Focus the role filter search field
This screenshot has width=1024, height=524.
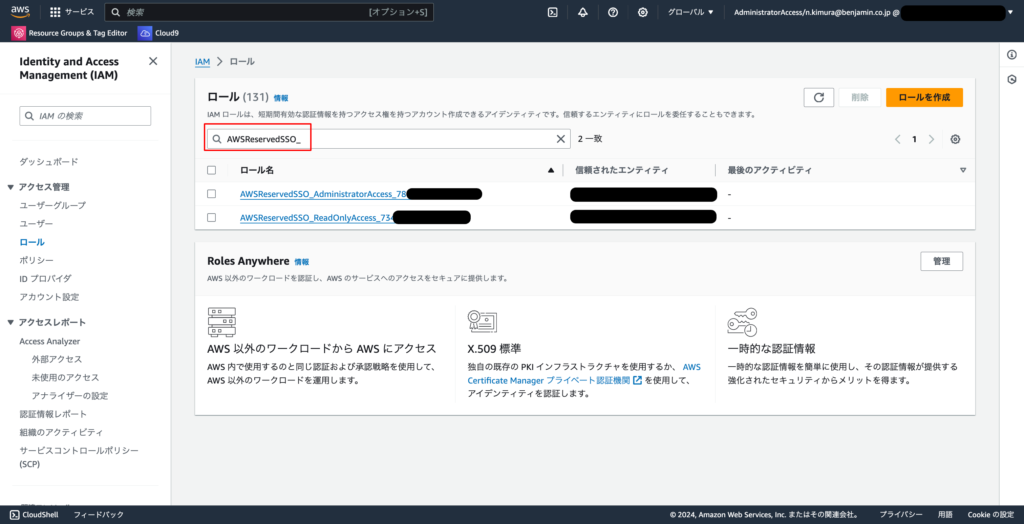tap(389, 139)
